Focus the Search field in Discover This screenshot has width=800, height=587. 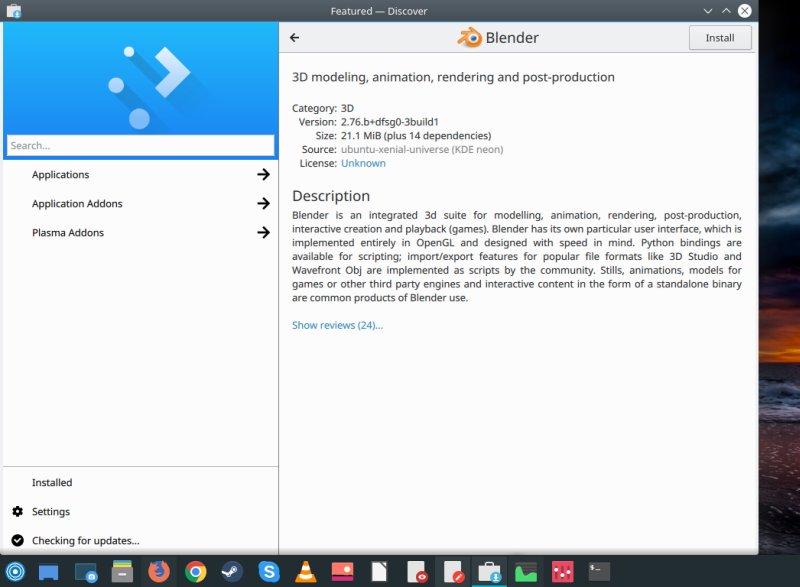coord(141,145)
